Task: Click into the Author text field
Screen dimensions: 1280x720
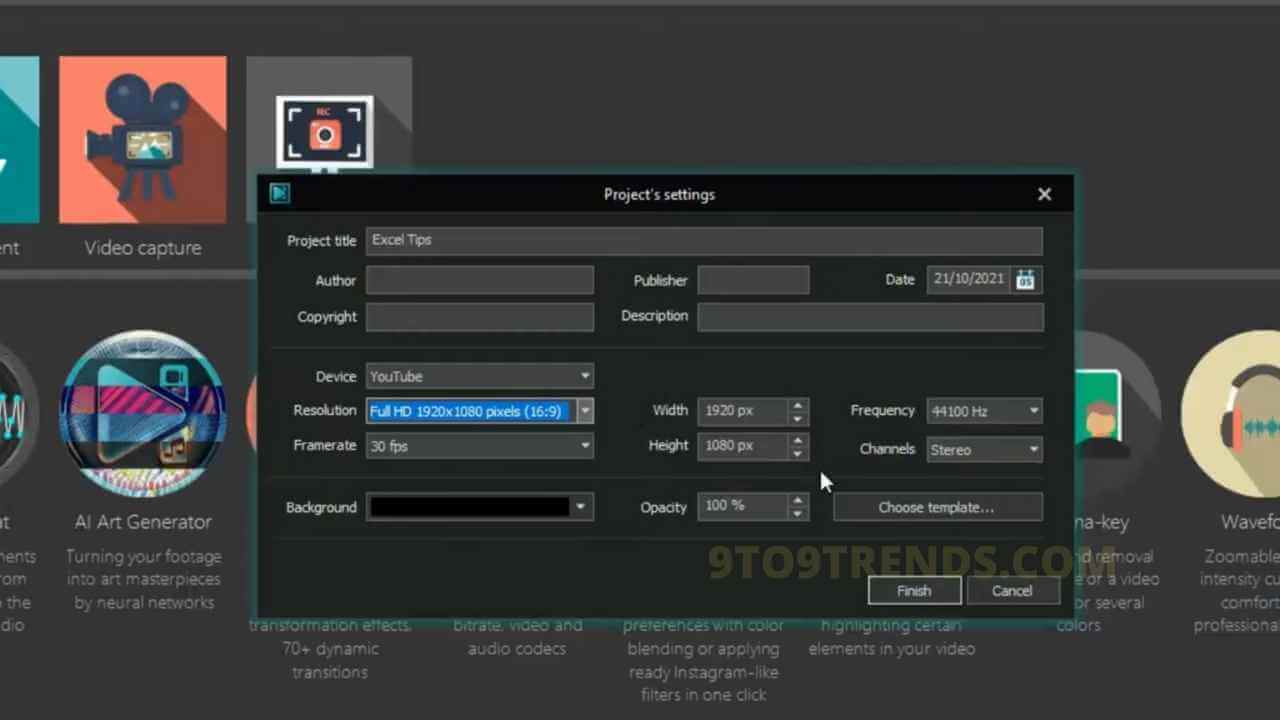Action: (480, 280)
